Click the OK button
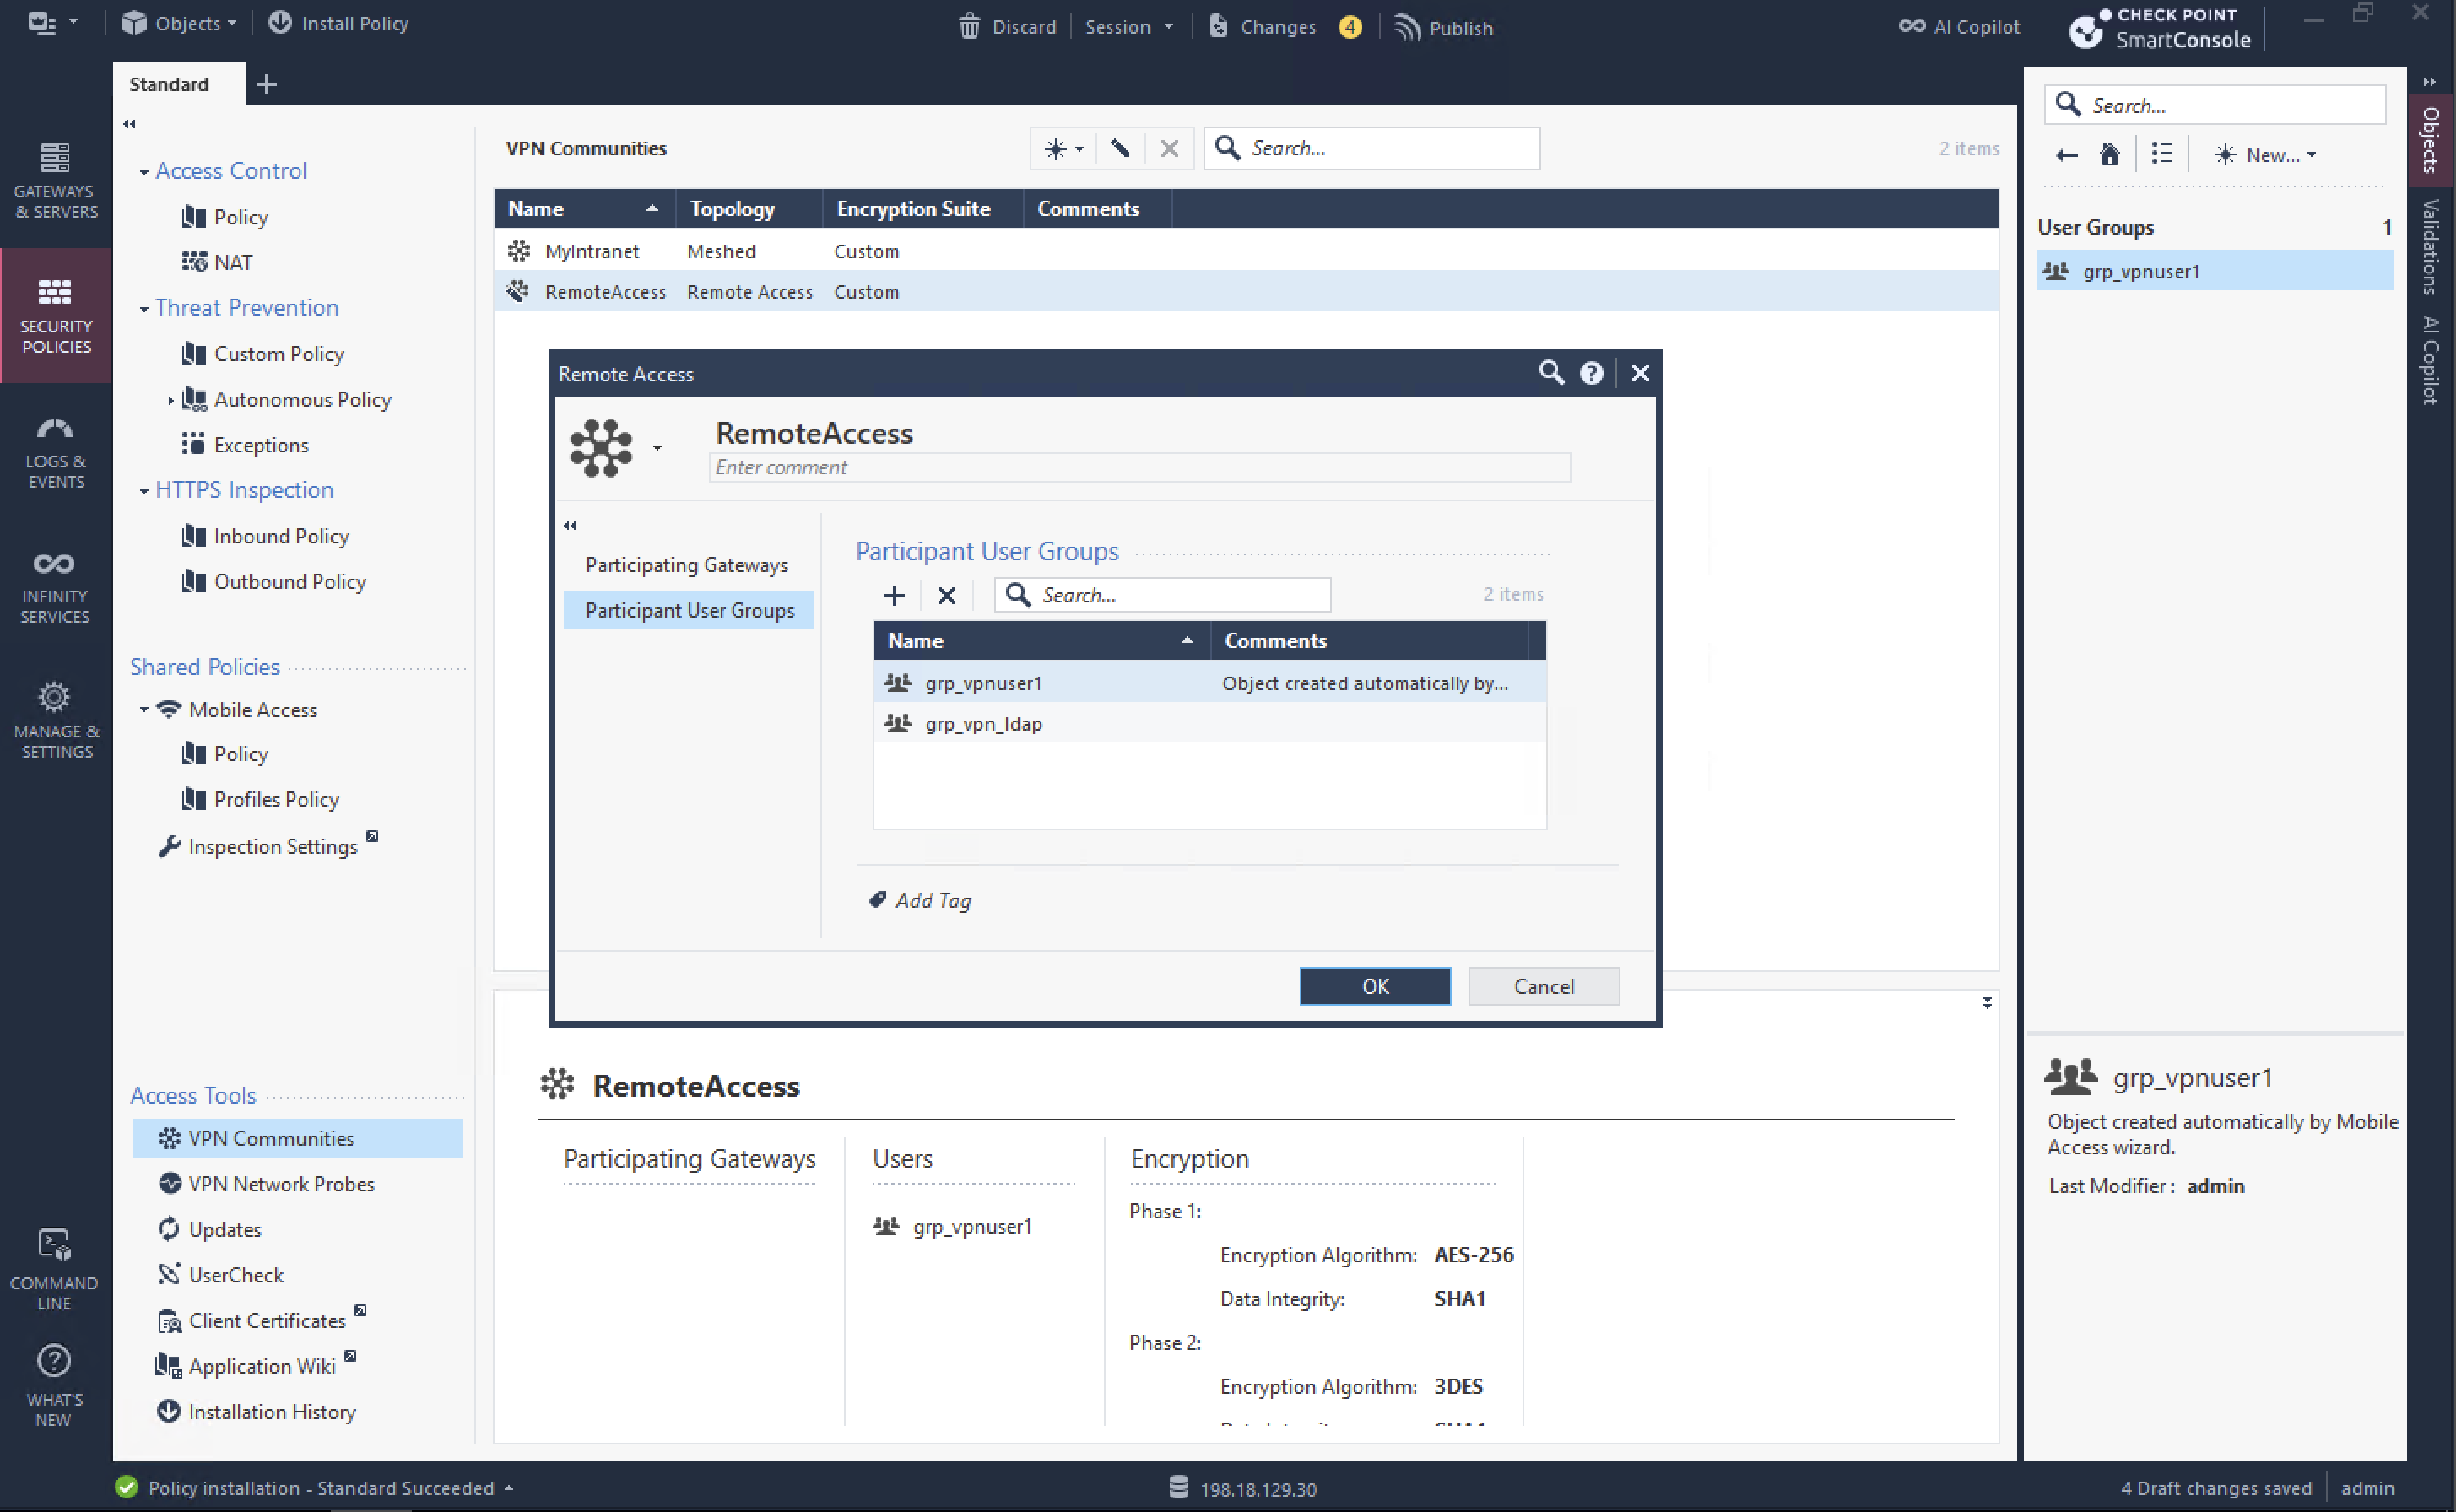This screenshot has width=2456, height=1512. pos(1374,986)
